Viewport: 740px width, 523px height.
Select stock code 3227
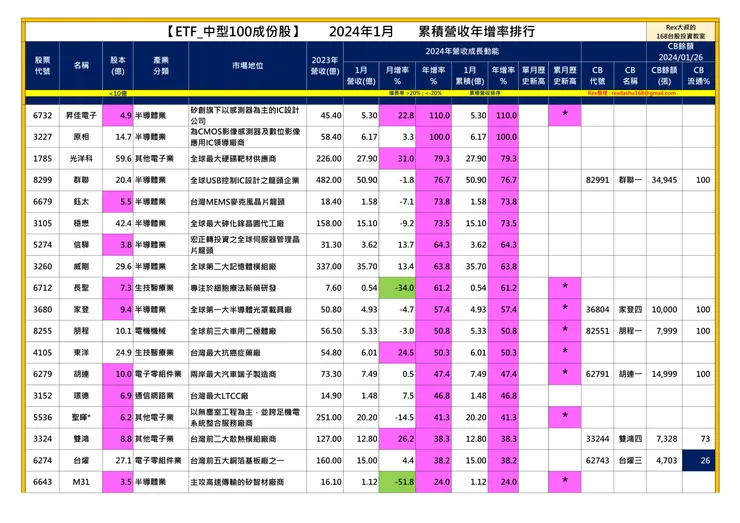click(42, 137)
